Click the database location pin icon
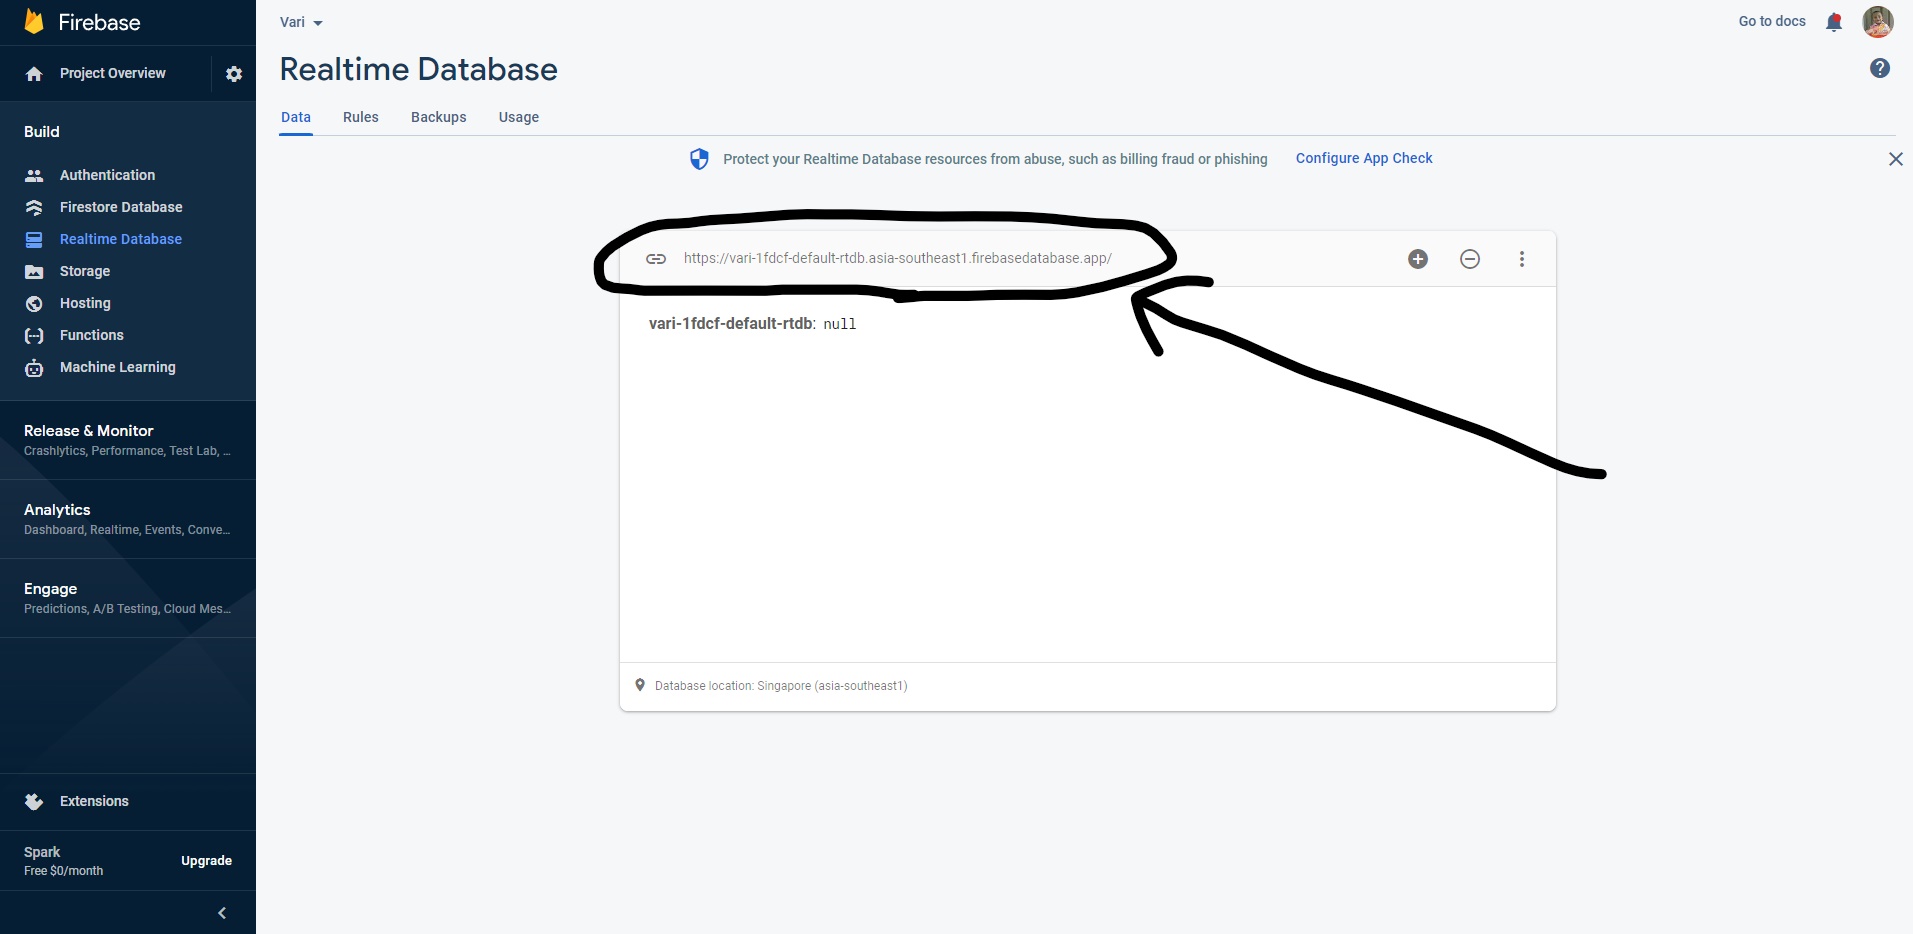 [x=640, y=685]
